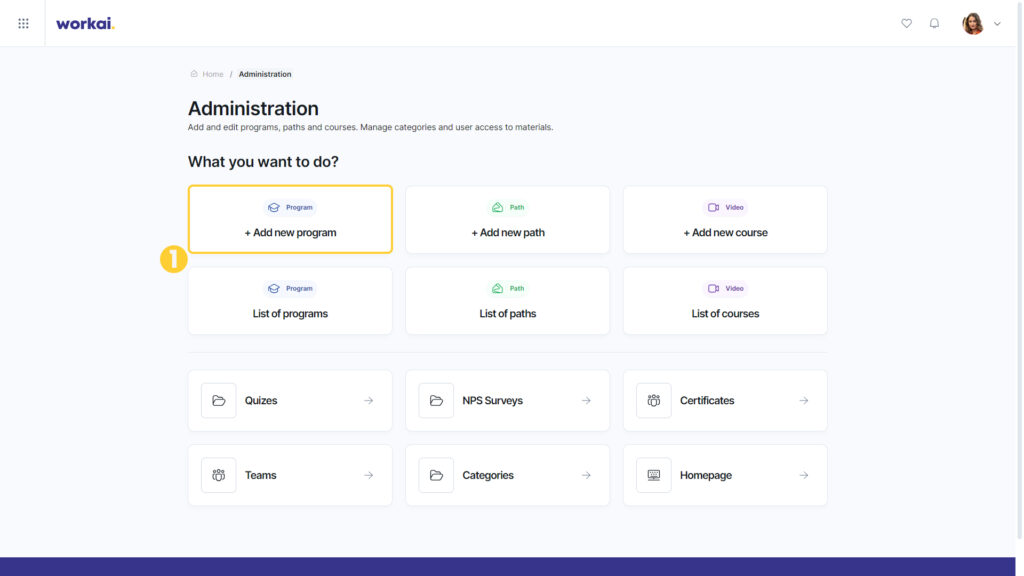Open Categories arrow
The width and height of the screenshot is (1024, 576).
click(586, 475)
